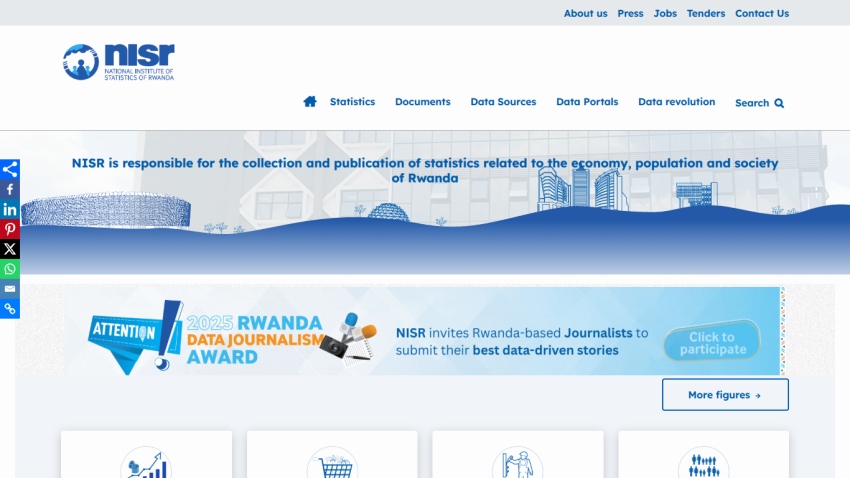Open the Press link
Viewport: 850px width, 478px height.
[630, 13]
